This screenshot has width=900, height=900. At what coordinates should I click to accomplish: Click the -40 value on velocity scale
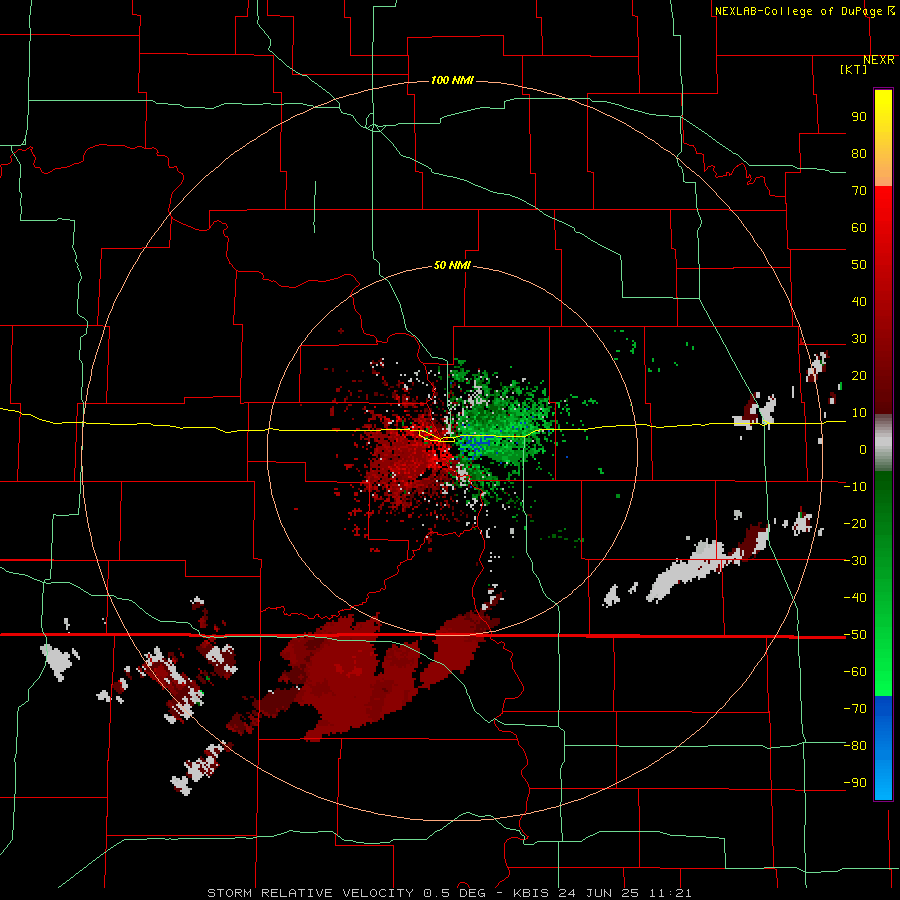pos(855,598)
